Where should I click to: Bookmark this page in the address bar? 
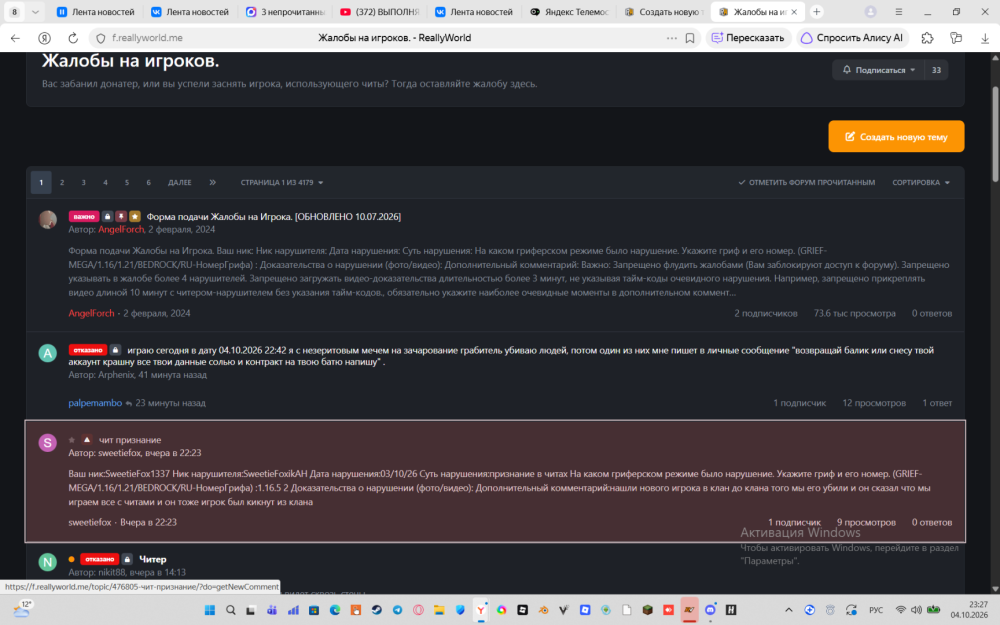(x=689, y=38)
